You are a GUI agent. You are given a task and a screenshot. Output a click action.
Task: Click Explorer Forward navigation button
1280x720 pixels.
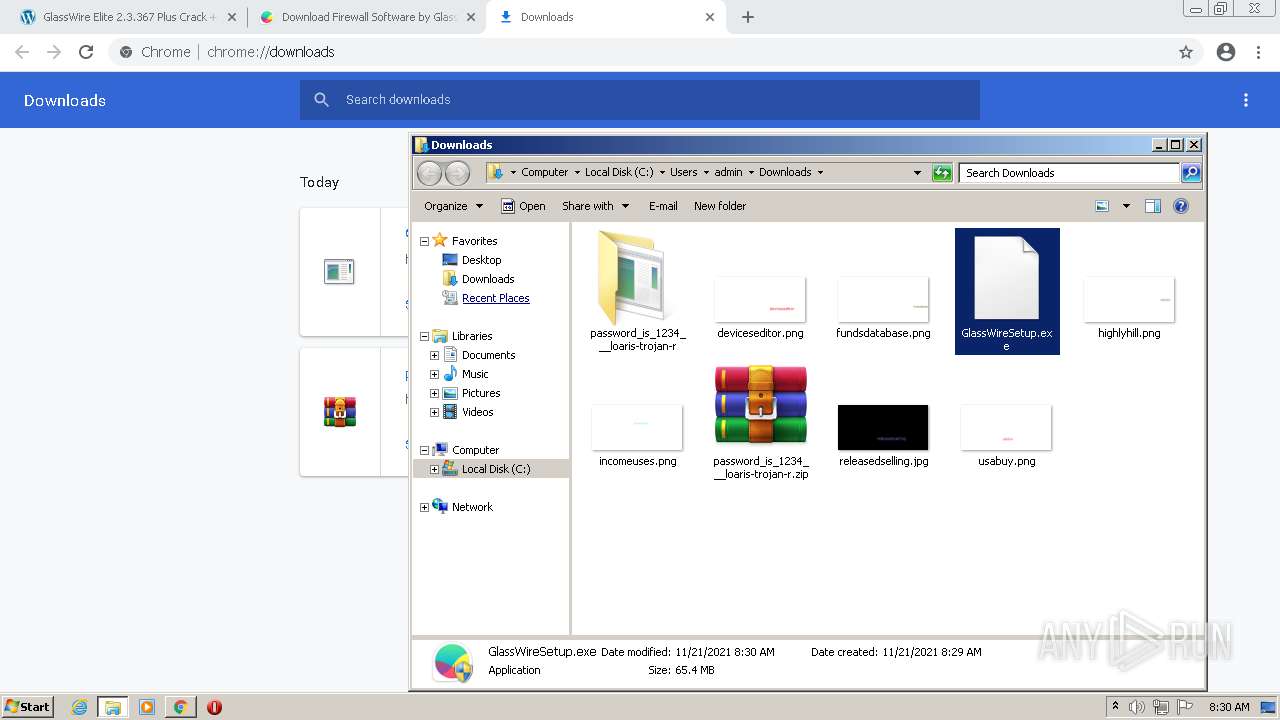[457, 173]
